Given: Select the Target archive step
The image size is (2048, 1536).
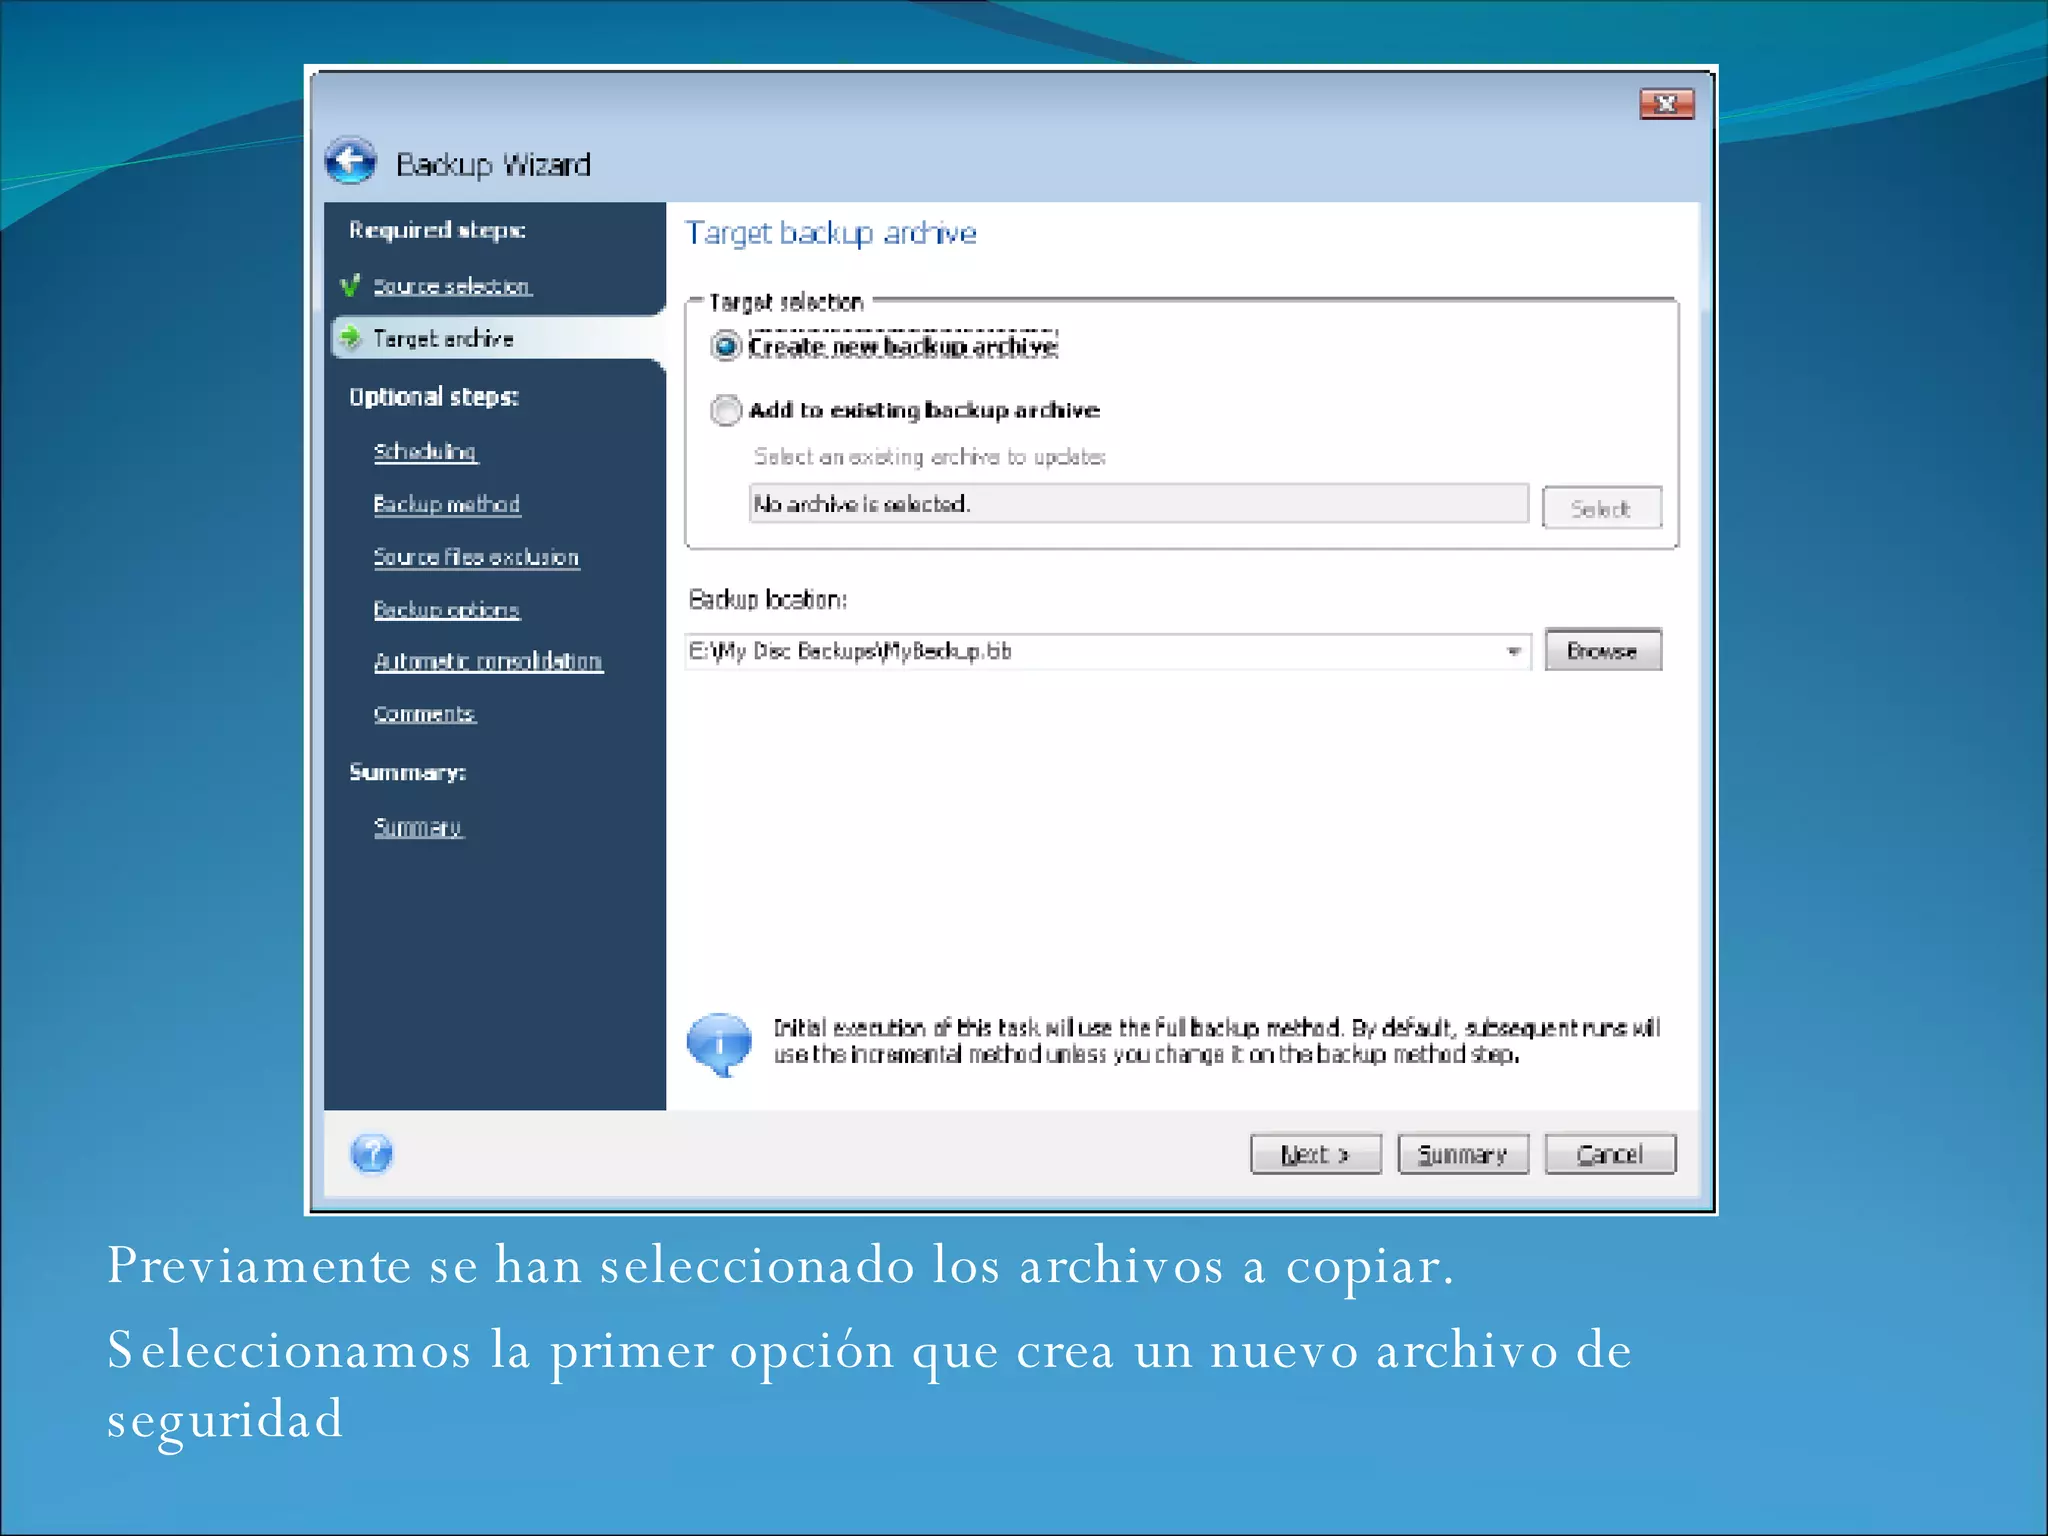Looking at the screenshot, I should coord(443,338).
